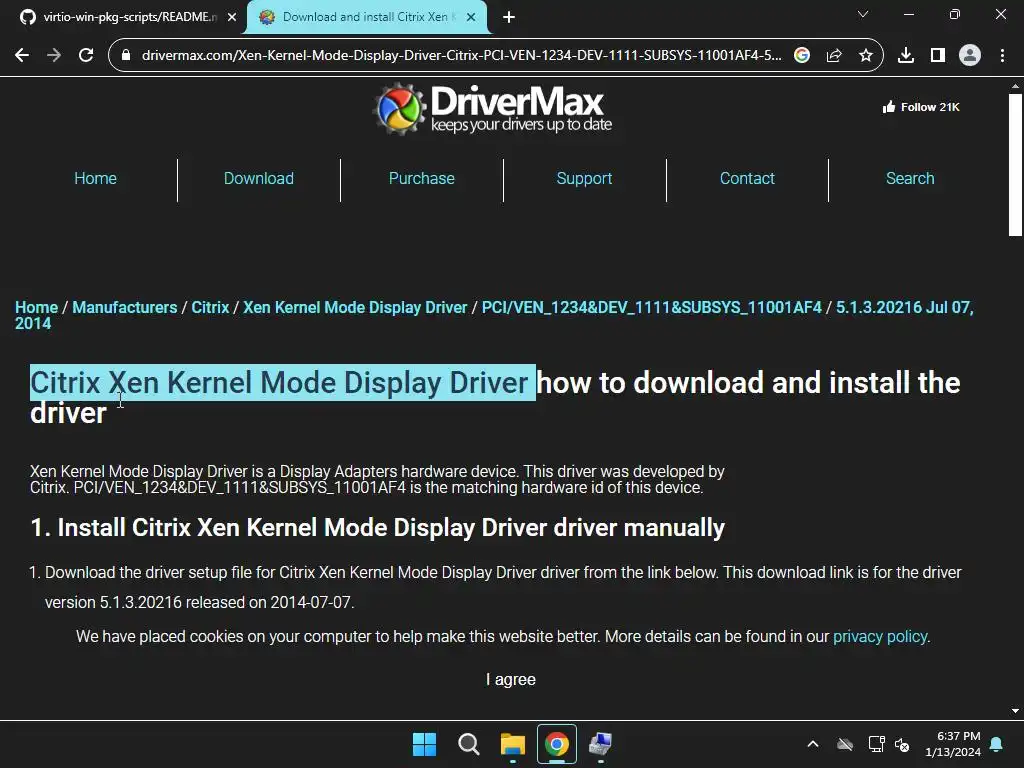View site security lock info
This screenshot has height=768, width=1024.
pyautogui.click(x=126, y=56)
